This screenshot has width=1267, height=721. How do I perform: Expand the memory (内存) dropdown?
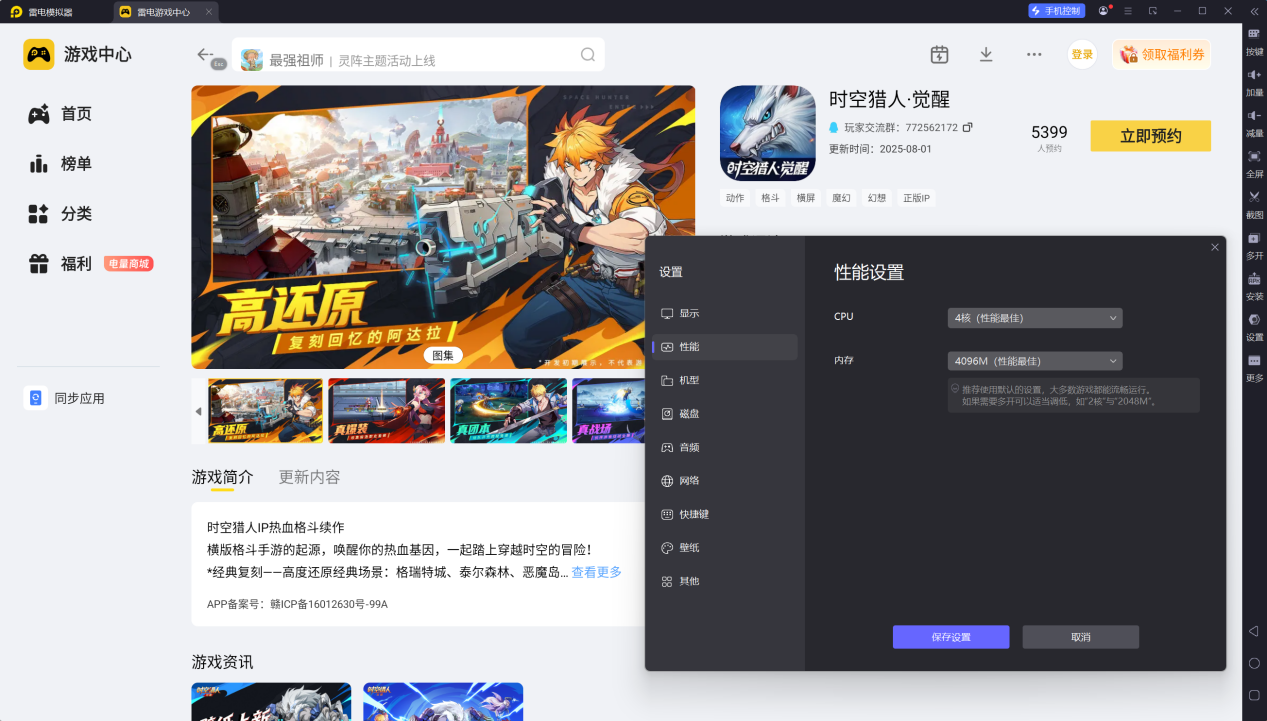[1035, 361]
